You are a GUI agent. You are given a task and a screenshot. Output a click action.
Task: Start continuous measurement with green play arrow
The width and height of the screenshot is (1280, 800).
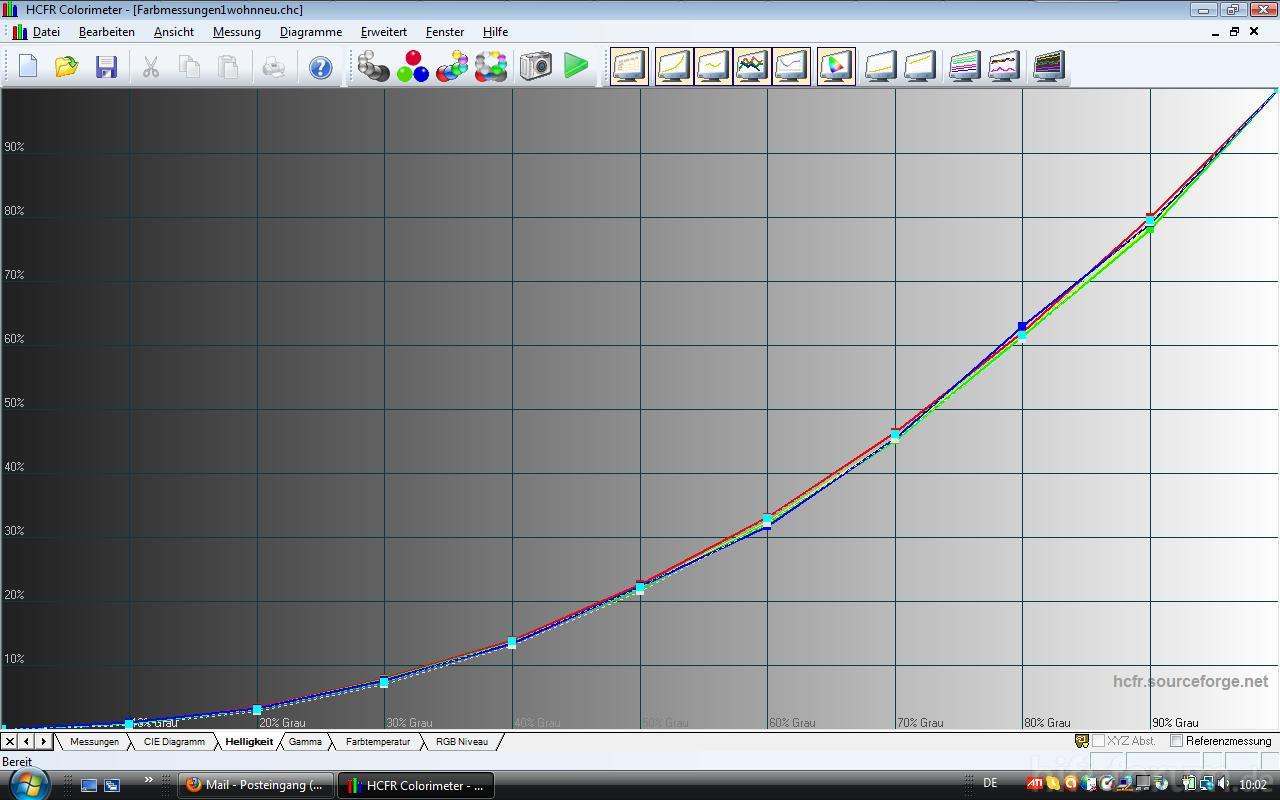576,67
